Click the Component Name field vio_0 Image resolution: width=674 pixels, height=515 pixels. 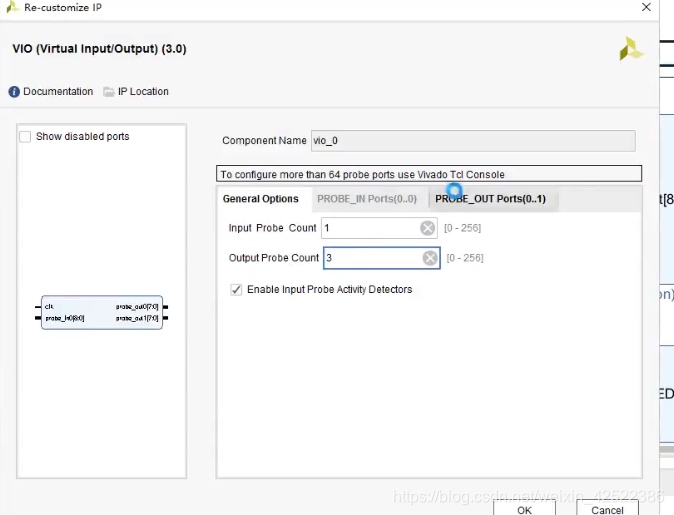coord(473,141)
